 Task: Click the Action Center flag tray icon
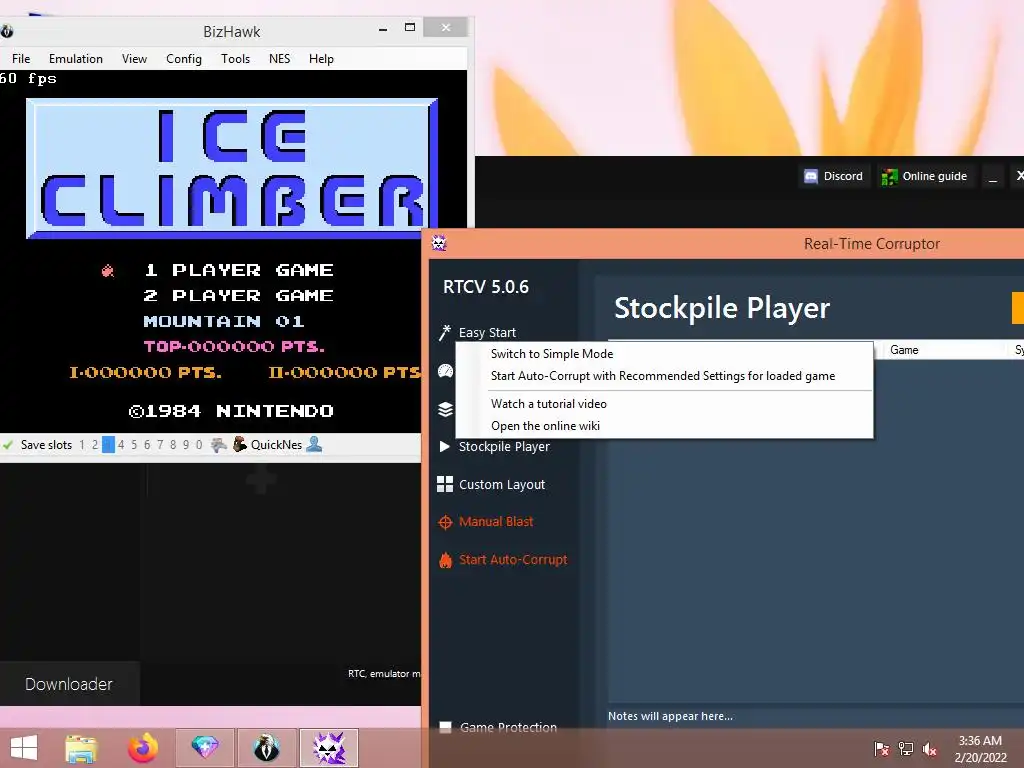click(882, 748)
